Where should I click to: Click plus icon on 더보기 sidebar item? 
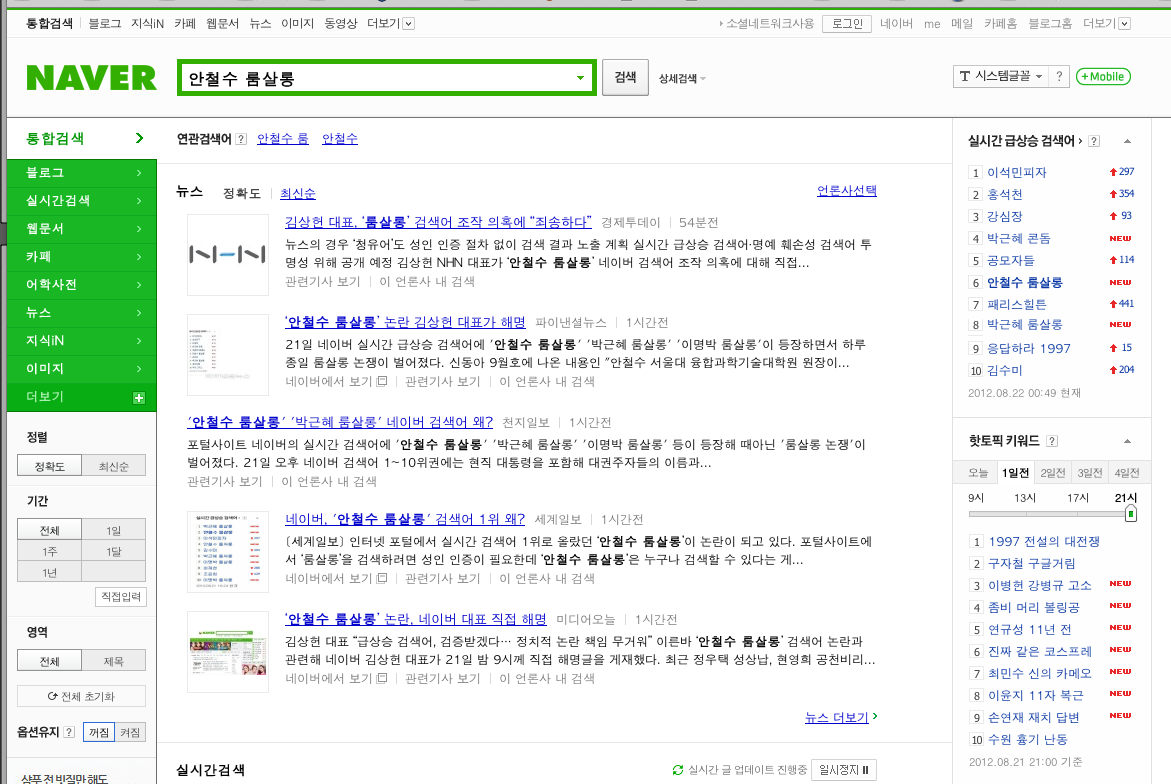(x=139, y=398)
